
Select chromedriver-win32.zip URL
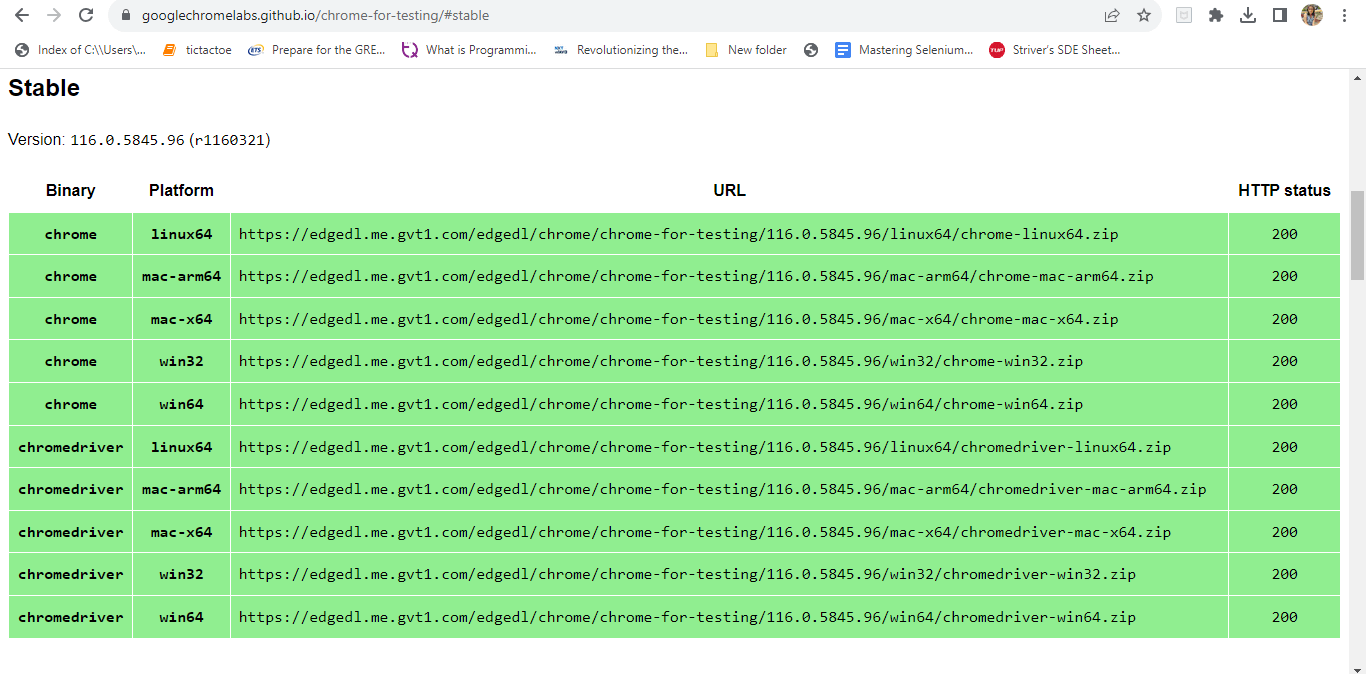[687, 574]
